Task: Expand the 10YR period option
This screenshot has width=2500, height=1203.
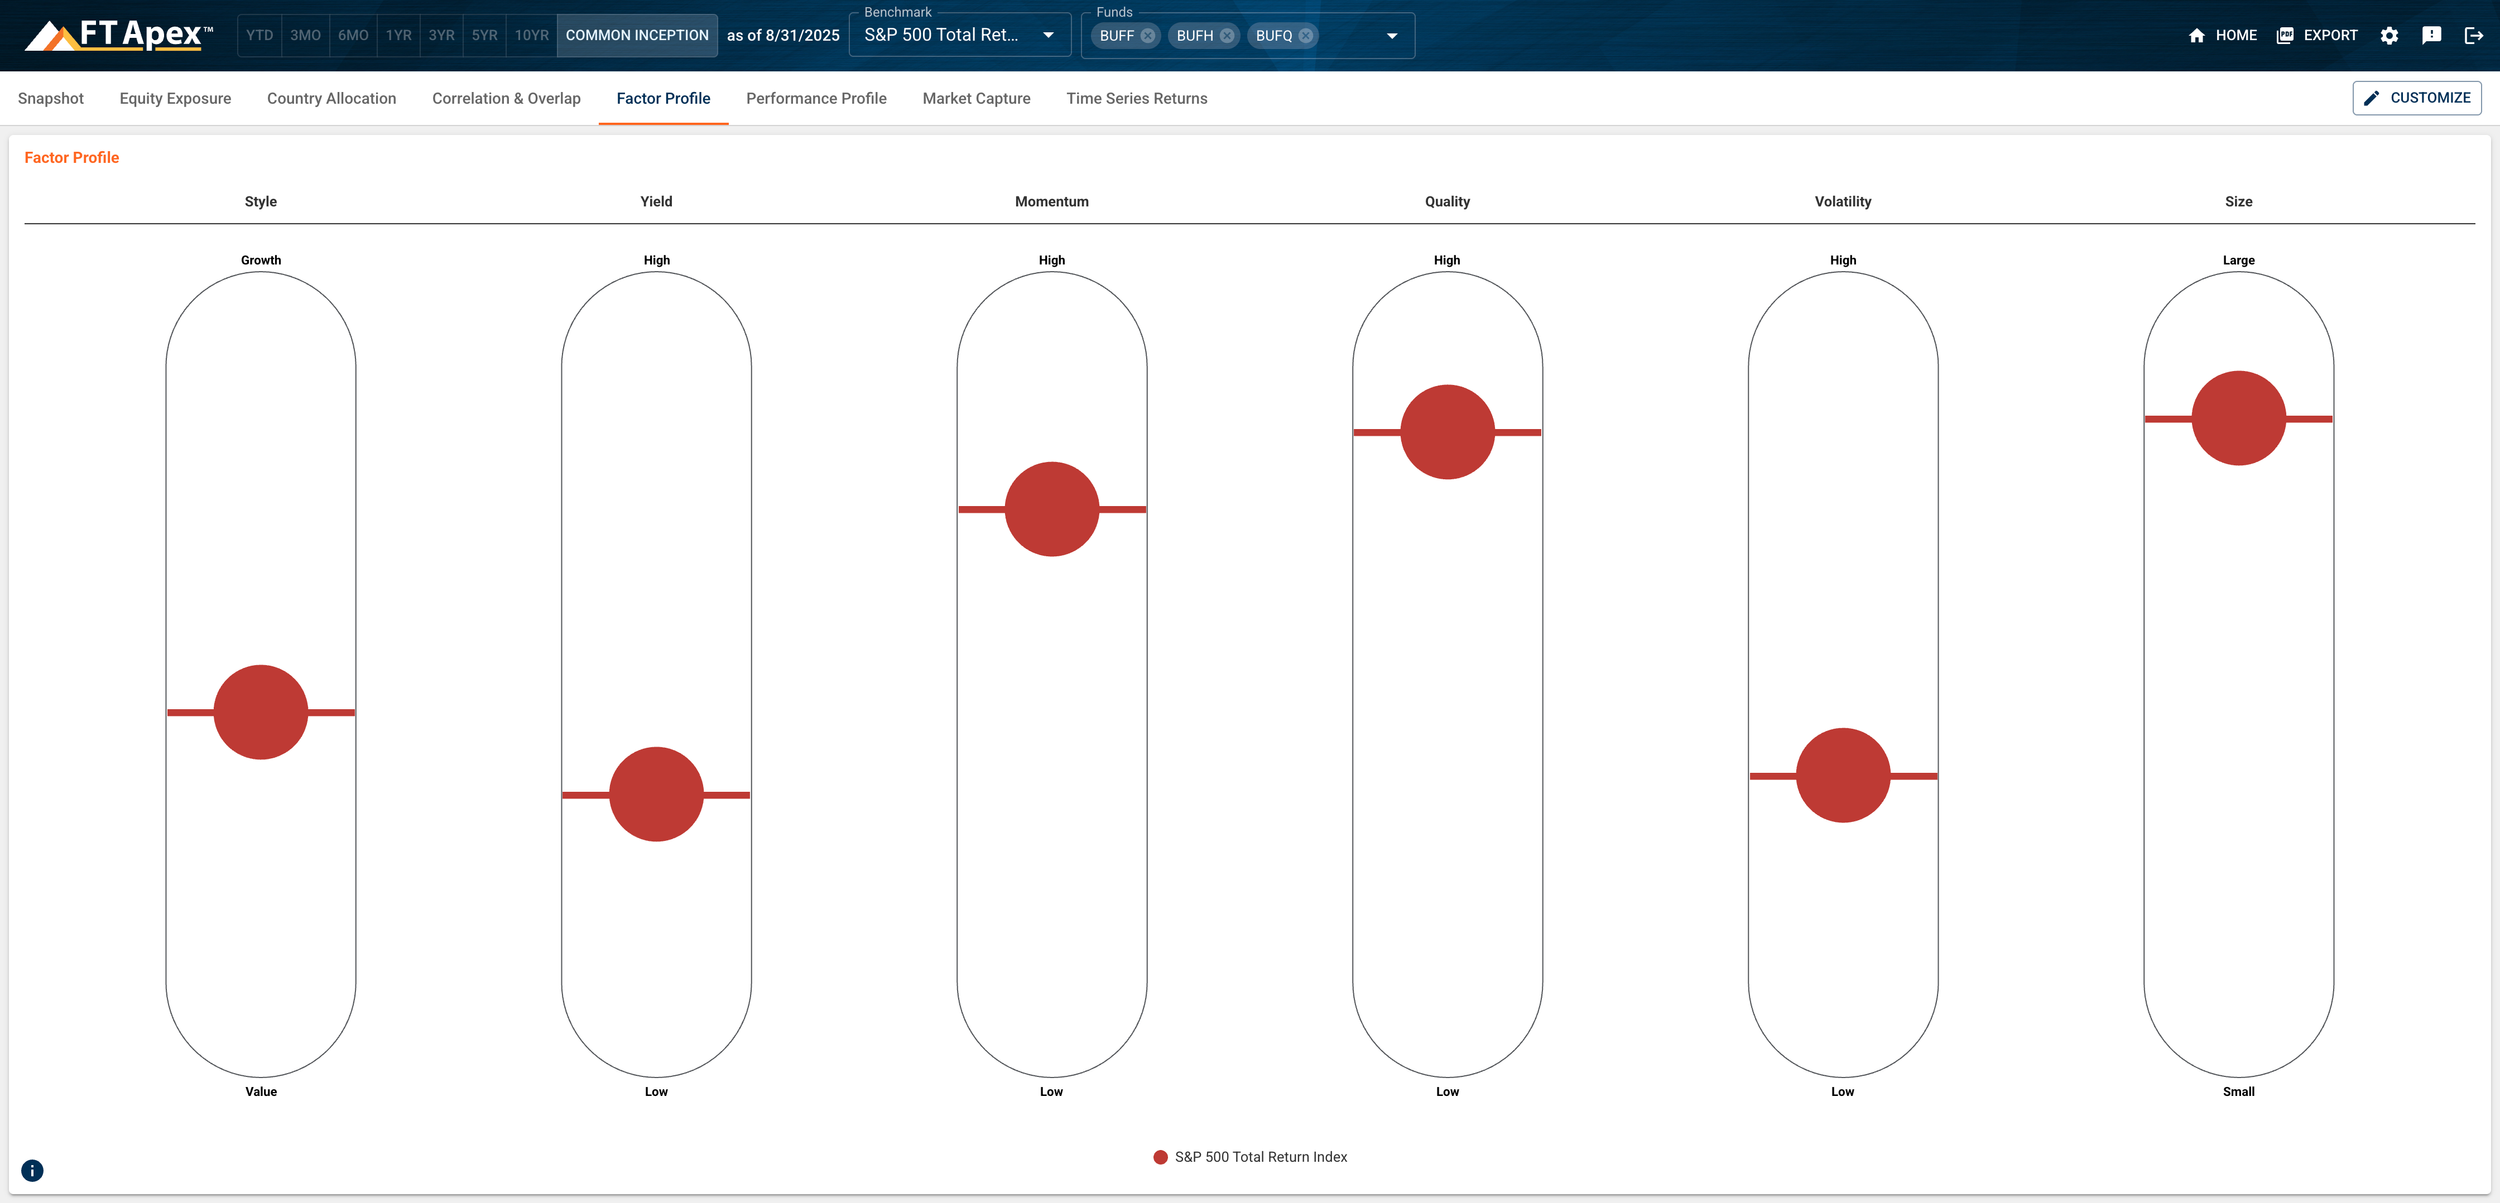Action: point(532,34)
